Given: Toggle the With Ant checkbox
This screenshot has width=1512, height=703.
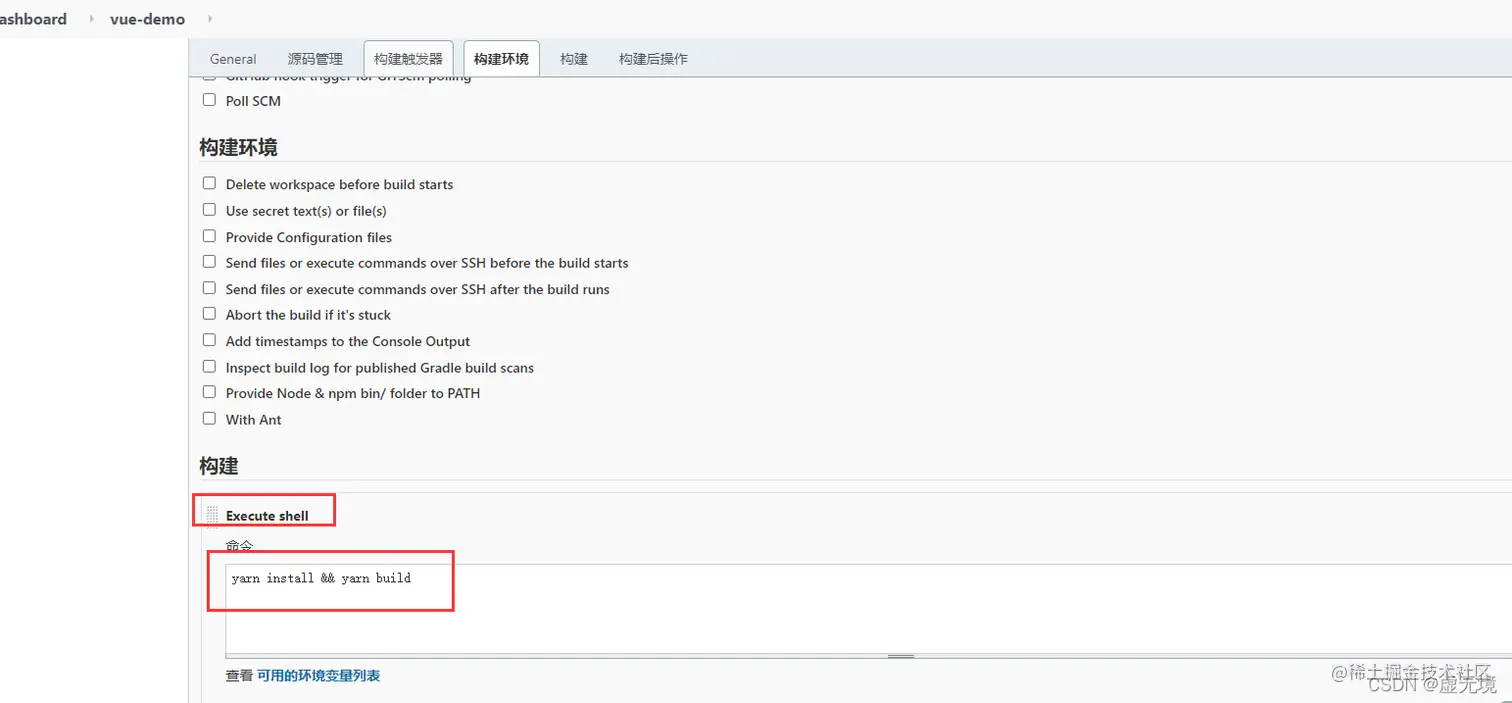Looking at the screenshot, I should (x=209, y=419).
